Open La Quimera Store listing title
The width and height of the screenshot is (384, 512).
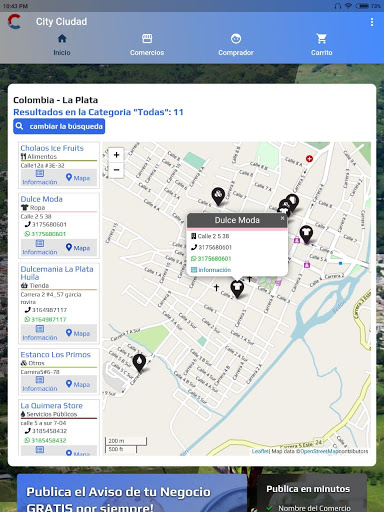click(x=52, y=406)
